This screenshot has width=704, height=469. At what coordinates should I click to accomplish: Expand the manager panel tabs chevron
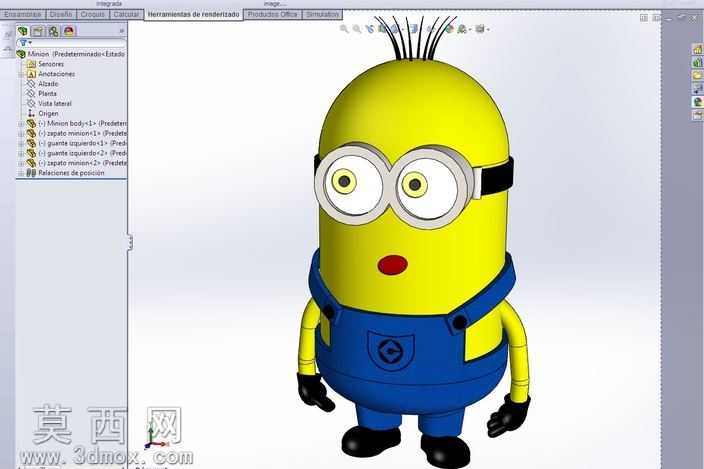point(121,31)
